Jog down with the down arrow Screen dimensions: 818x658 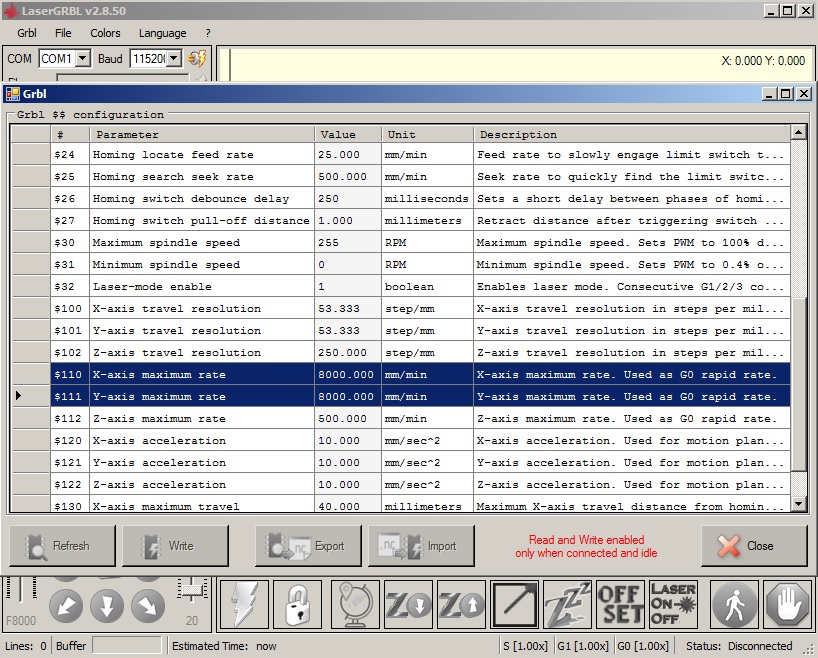[107, 606]
